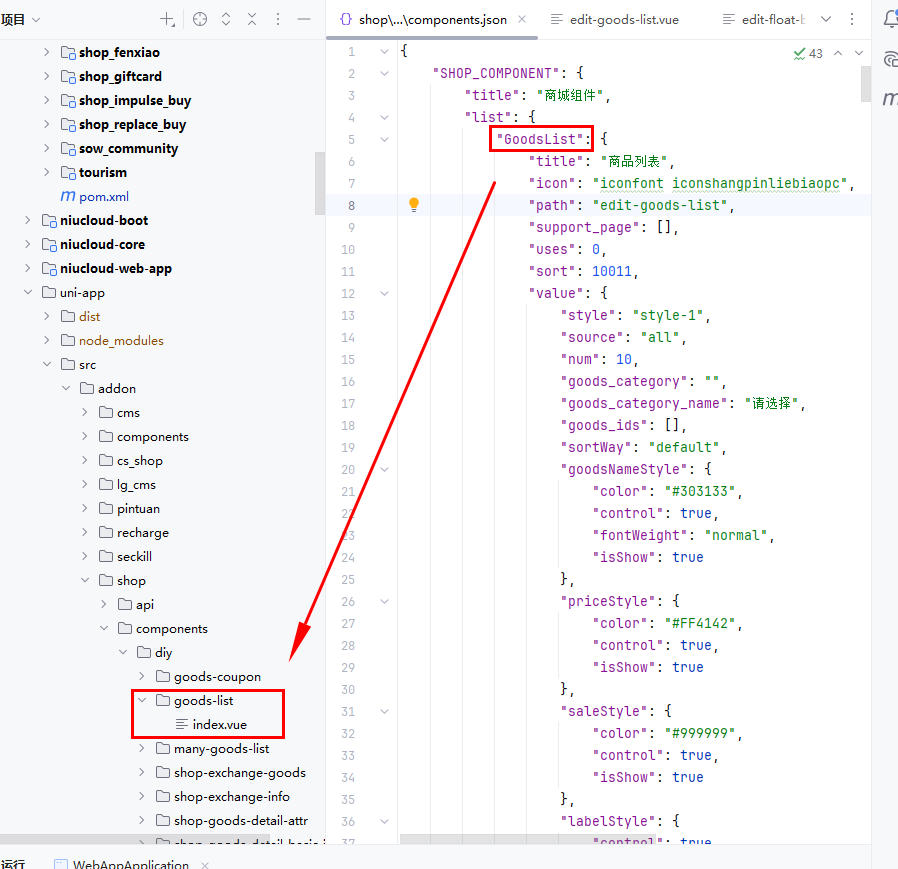The image size is (898, 869).
Task: Click the inspections checkmark with 43 count
Action: click(807, 53)
